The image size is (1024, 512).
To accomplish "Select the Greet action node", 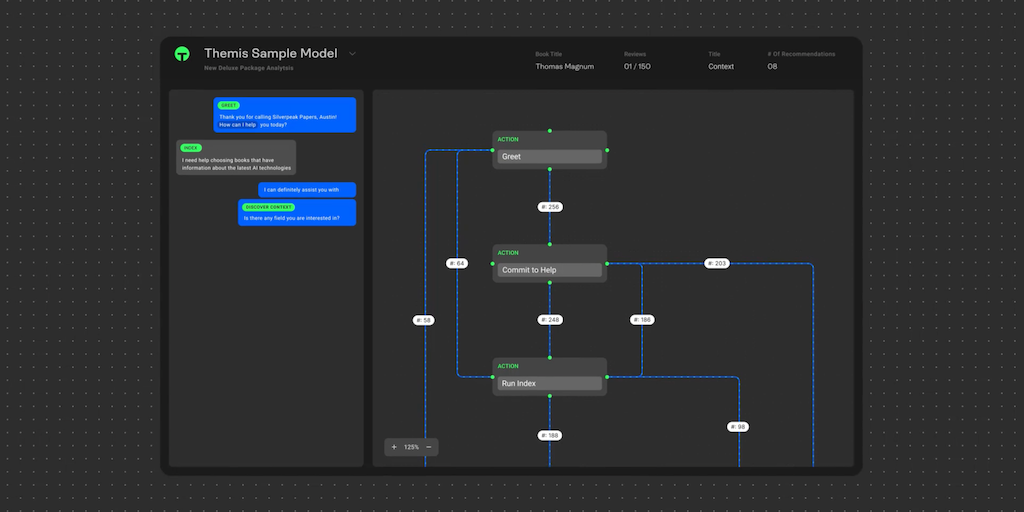I will pos(549,156).
